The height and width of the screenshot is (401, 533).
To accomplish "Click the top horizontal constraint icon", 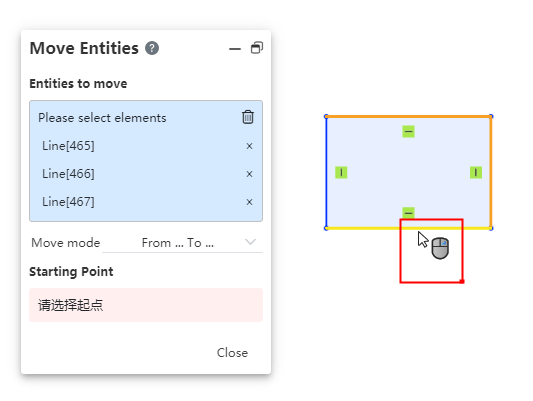I will click(x=409, y=132).
